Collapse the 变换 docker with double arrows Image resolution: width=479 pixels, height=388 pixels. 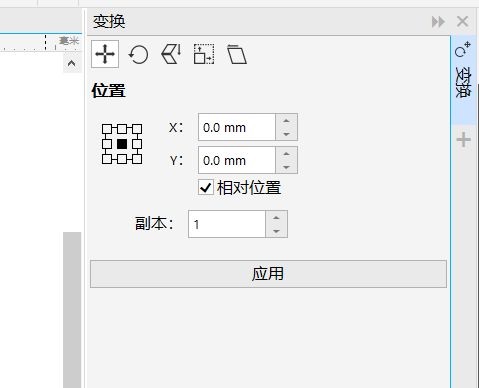pyautogui.click(x=438, y=22)
